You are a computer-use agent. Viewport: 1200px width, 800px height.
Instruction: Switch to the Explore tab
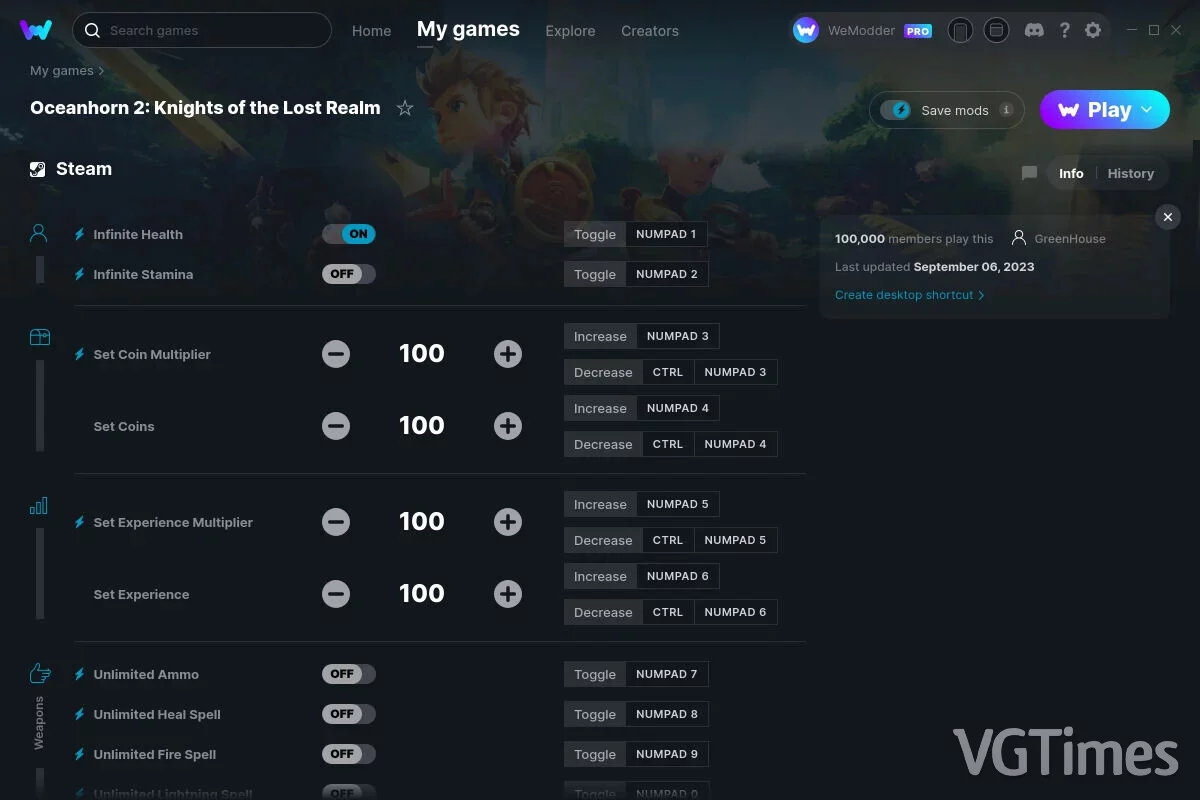click(x=570, y=31)
